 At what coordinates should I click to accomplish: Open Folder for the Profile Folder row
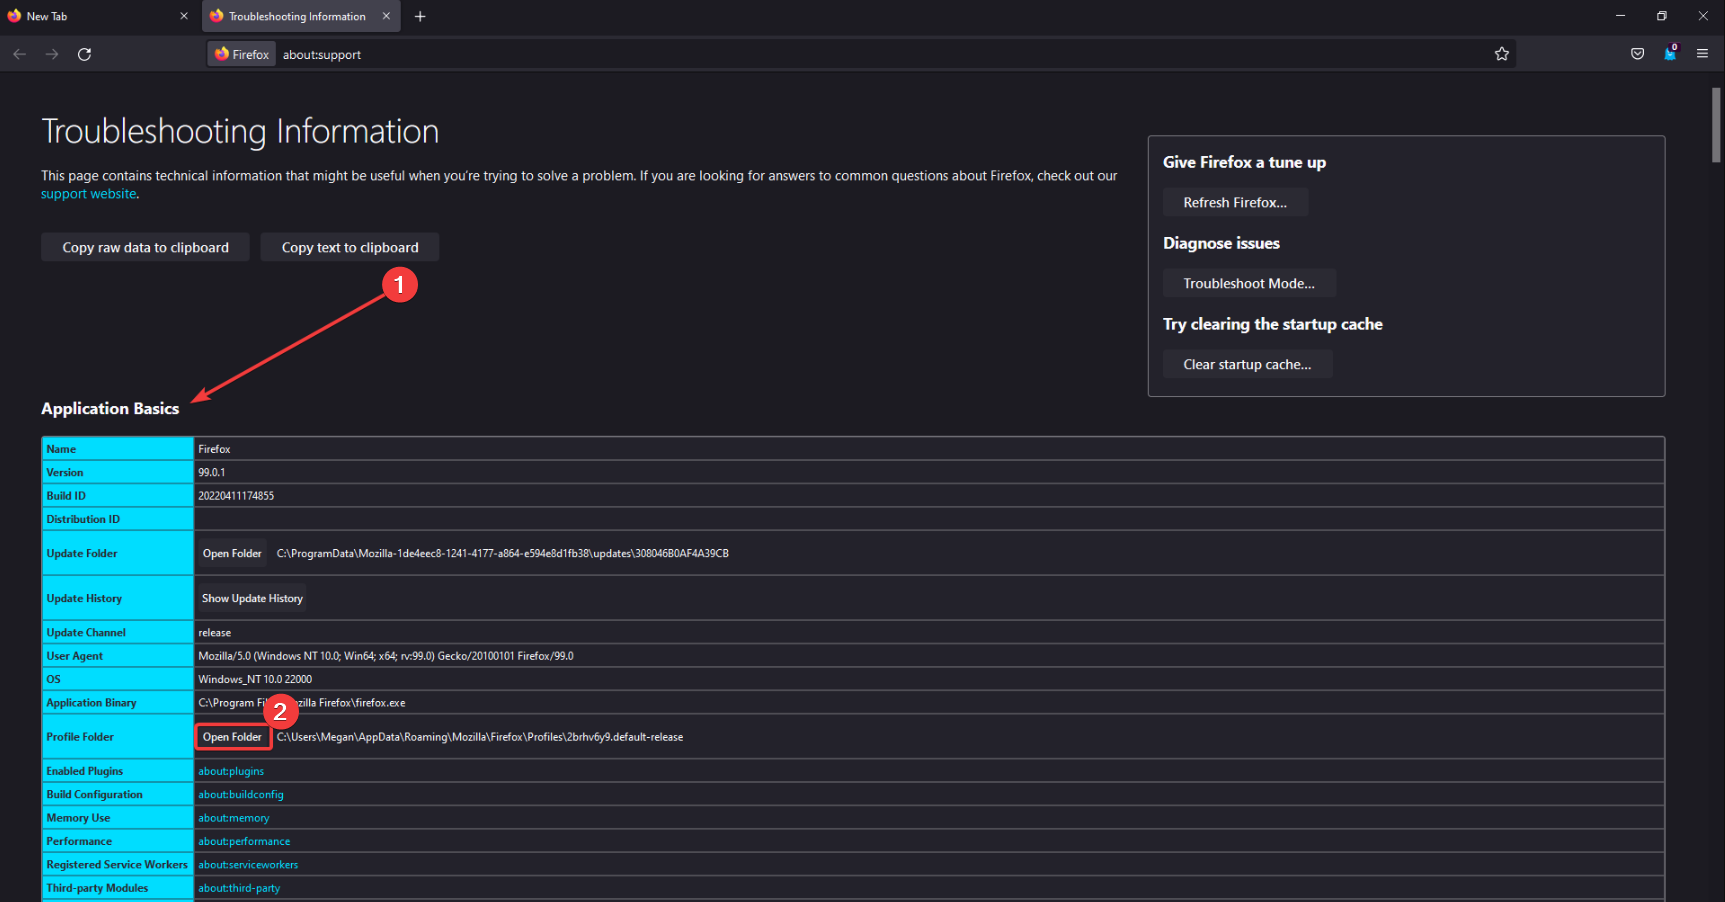[x=232, y=737]
